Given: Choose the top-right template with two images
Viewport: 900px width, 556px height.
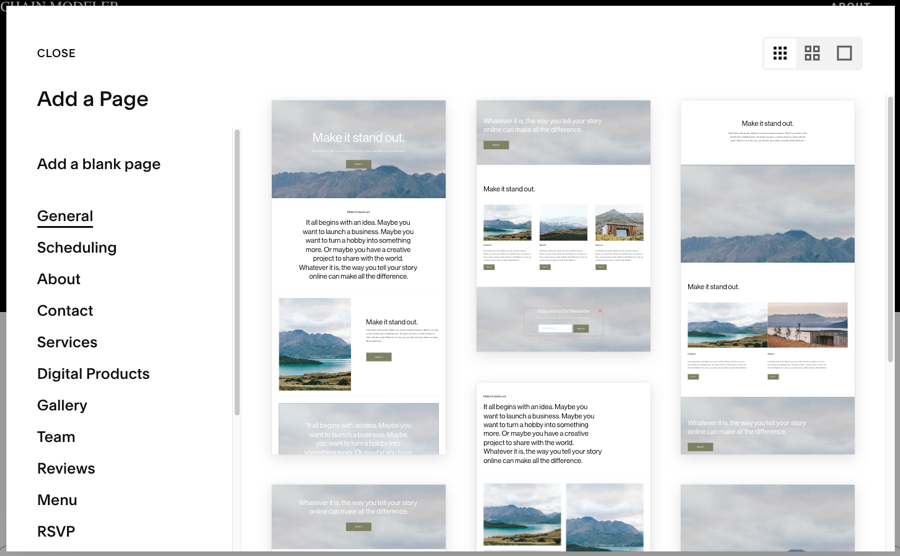Looking at the screenshot, I should tap(767, 277).
